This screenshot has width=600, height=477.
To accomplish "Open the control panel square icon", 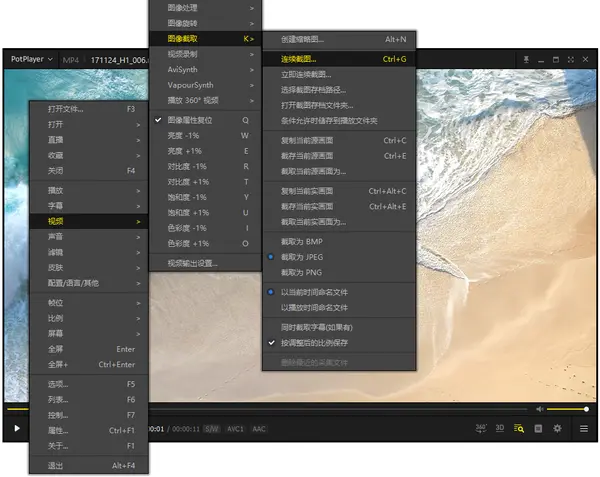I will click(538, 428).
